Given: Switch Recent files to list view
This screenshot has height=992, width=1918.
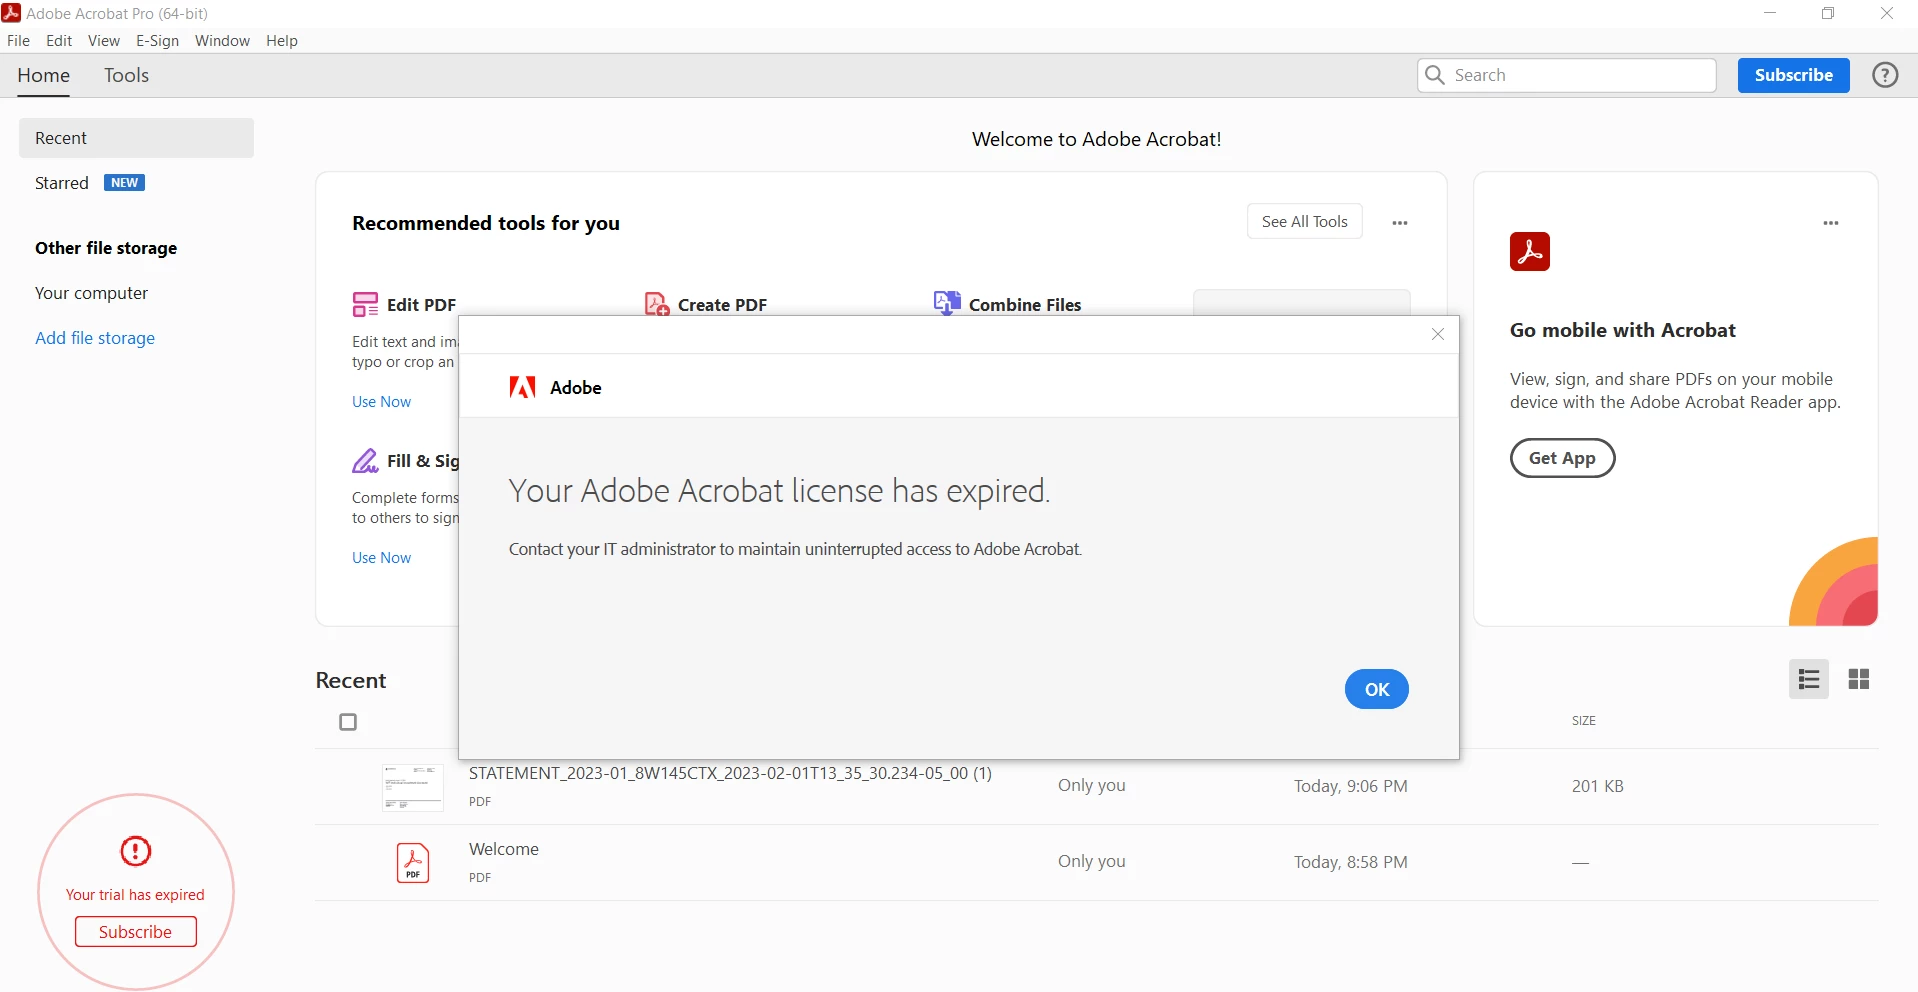Looking at the screenshot, I should pos(1809,680).
